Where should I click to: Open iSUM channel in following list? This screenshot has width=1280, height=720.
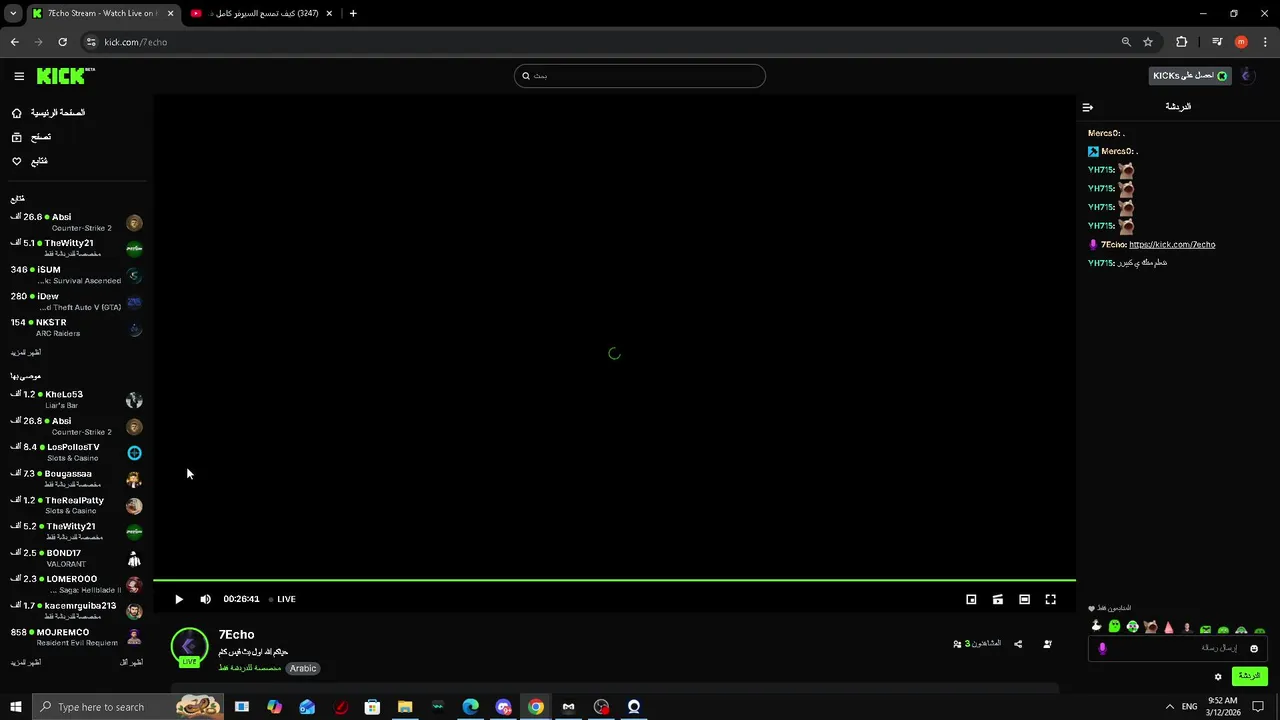pyautogui.click(x=76, y=275)
